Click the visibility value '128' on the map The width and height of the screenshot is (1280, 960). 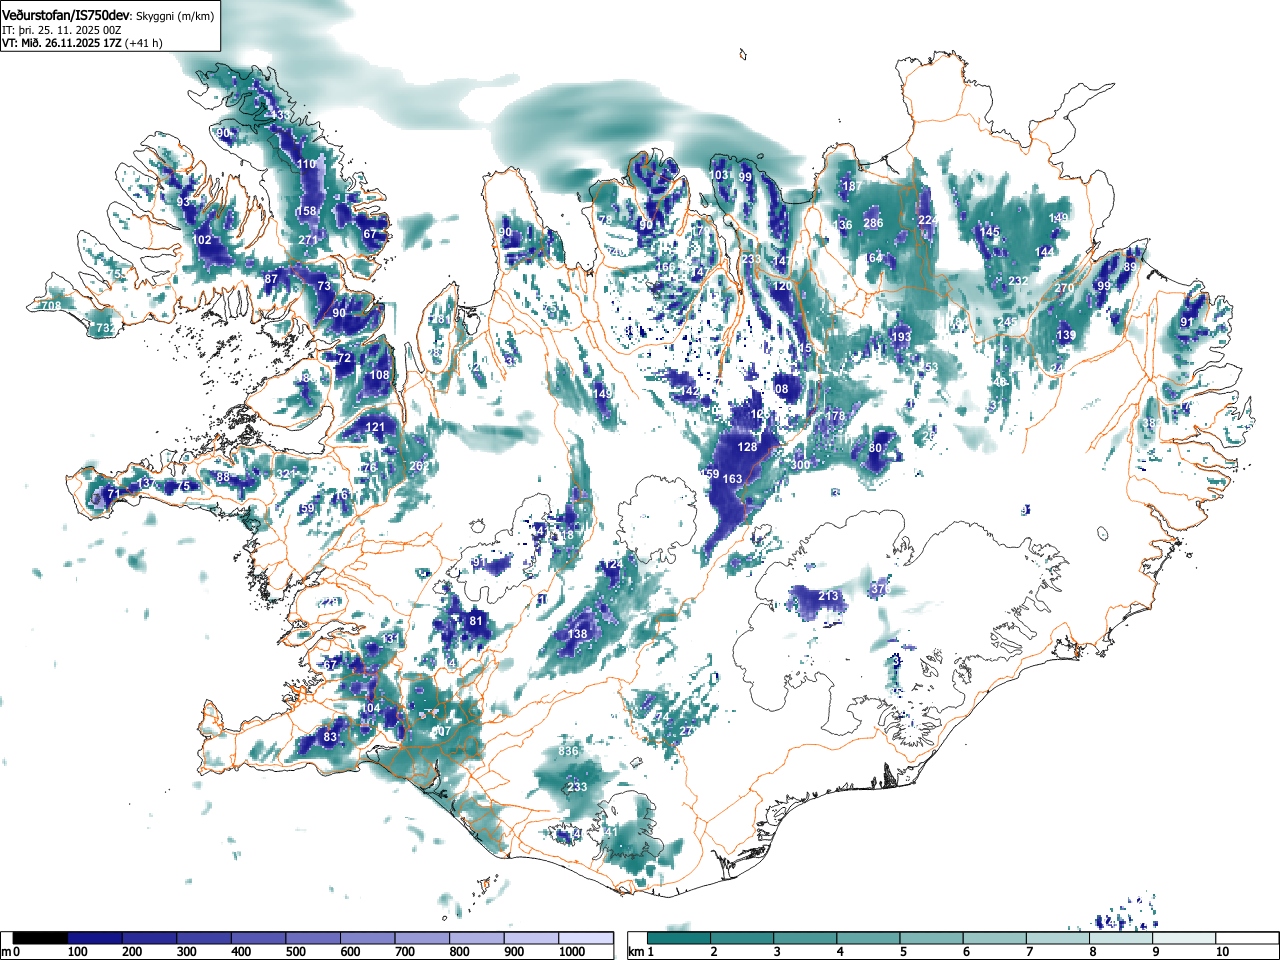tap(747, 447)
